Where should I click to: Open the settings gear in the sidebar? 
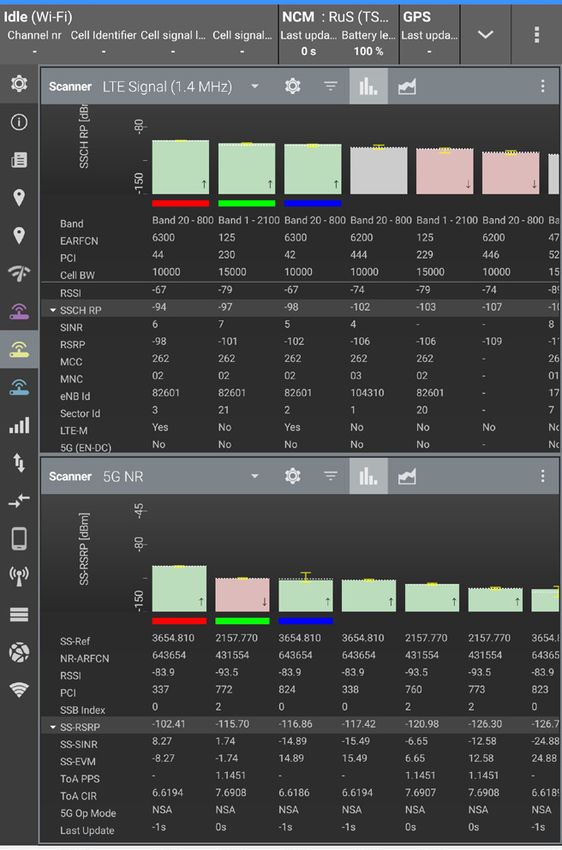point(19,83)
